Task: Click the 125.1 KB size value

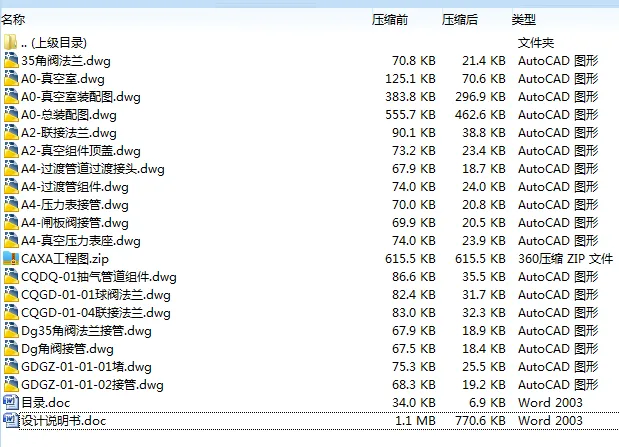Action: (411, 79)
